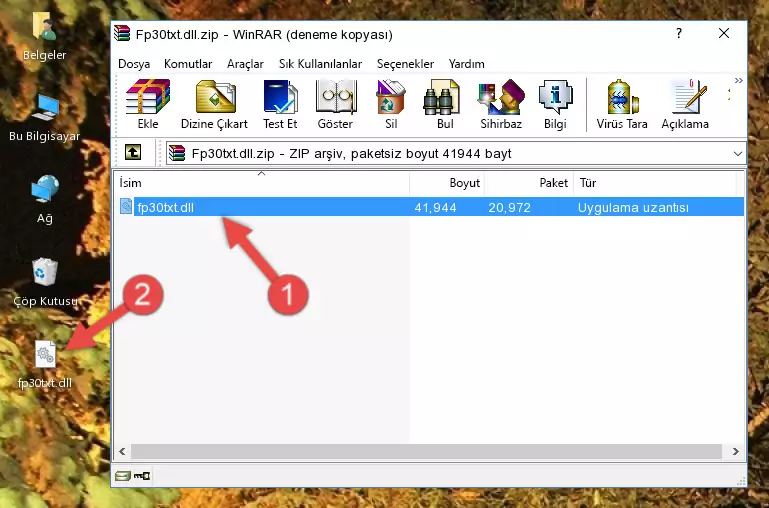
Task: Click the help question mark button
Action: (x=679, y=33)
